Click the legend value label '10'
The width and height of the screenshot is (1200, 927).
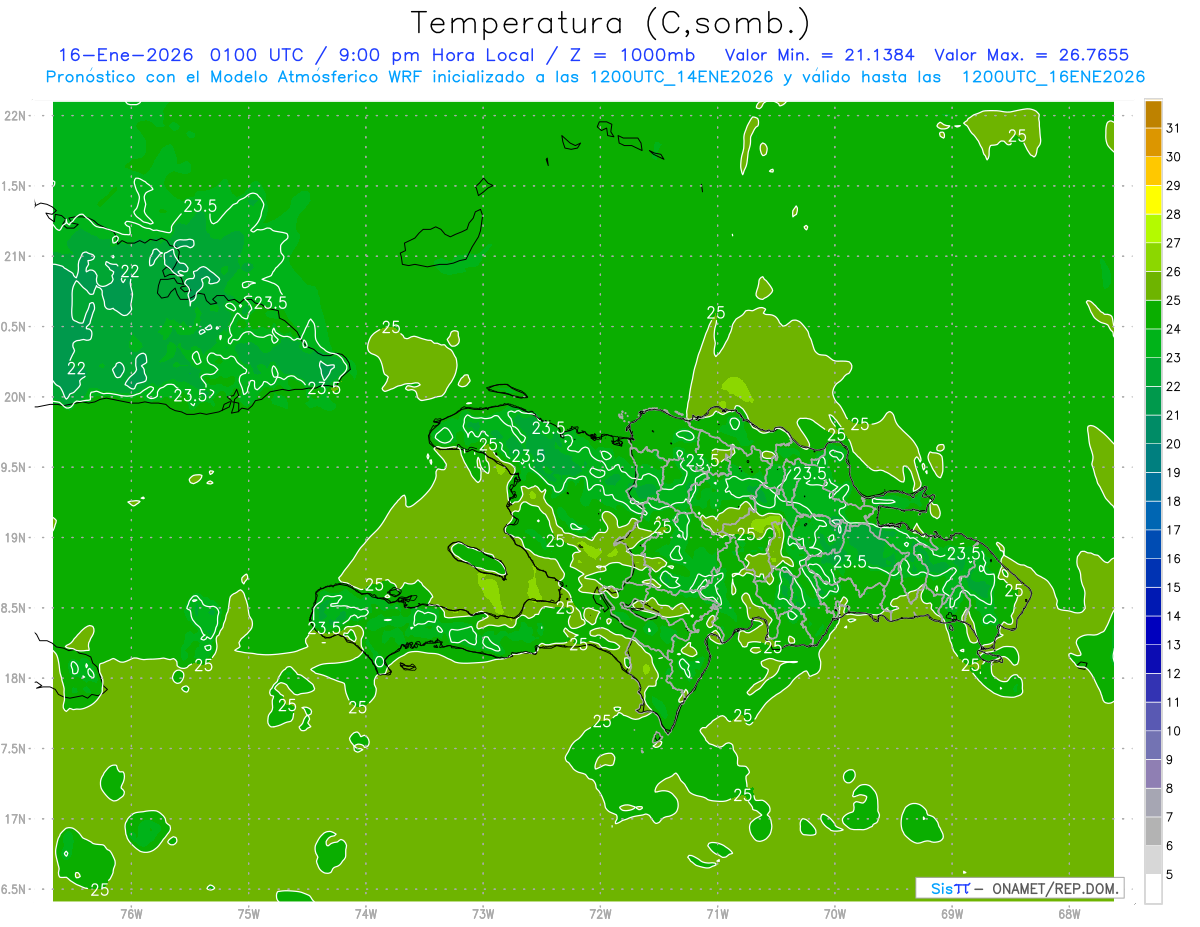click(1174, 731)
